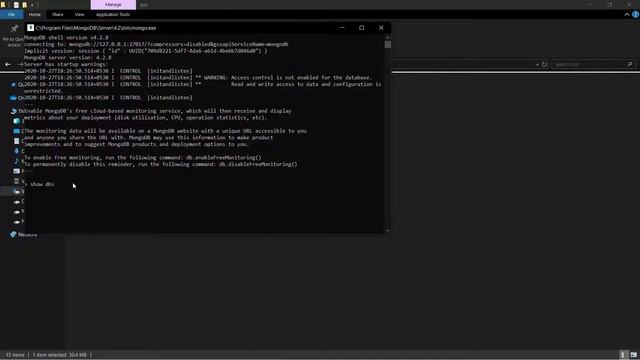Click the magnifier icon in search box

(x=630, y=64)
